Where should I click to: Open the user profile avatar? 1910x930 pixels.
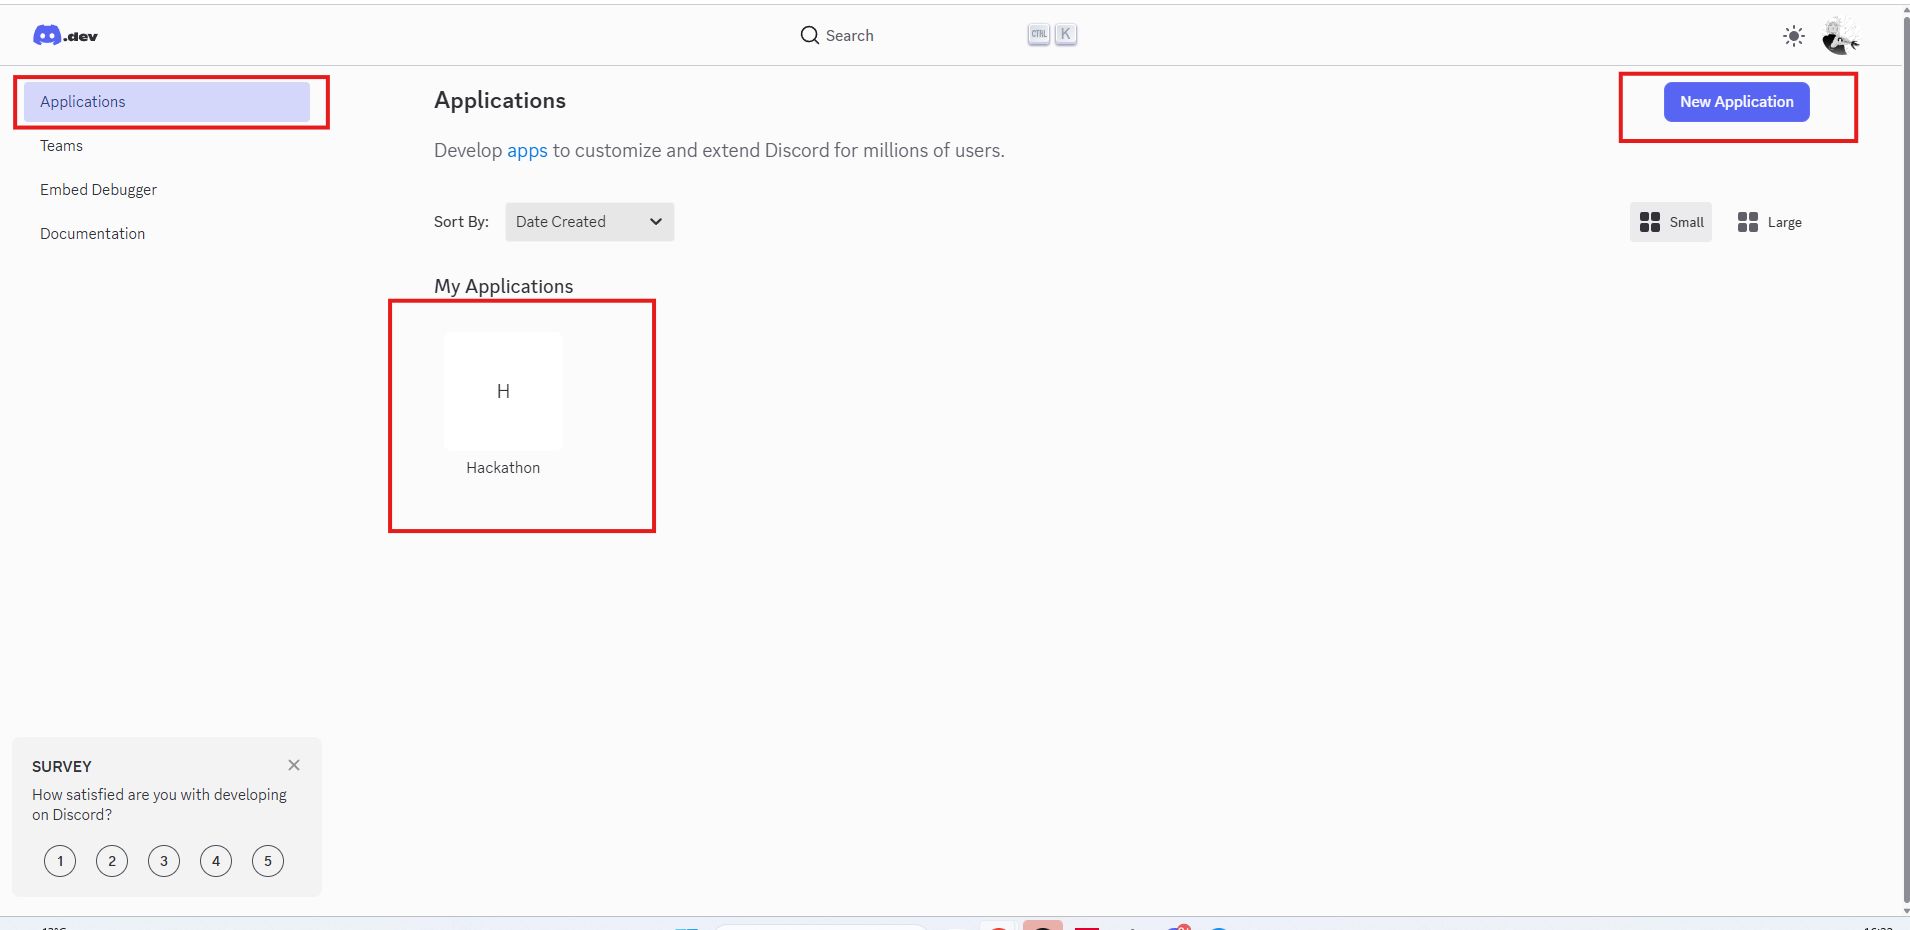1839,36
